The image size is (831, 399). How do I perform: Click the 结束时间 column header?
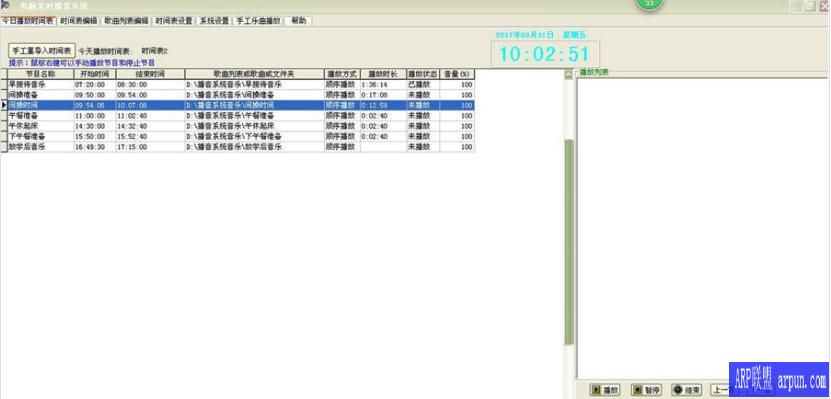151,74
